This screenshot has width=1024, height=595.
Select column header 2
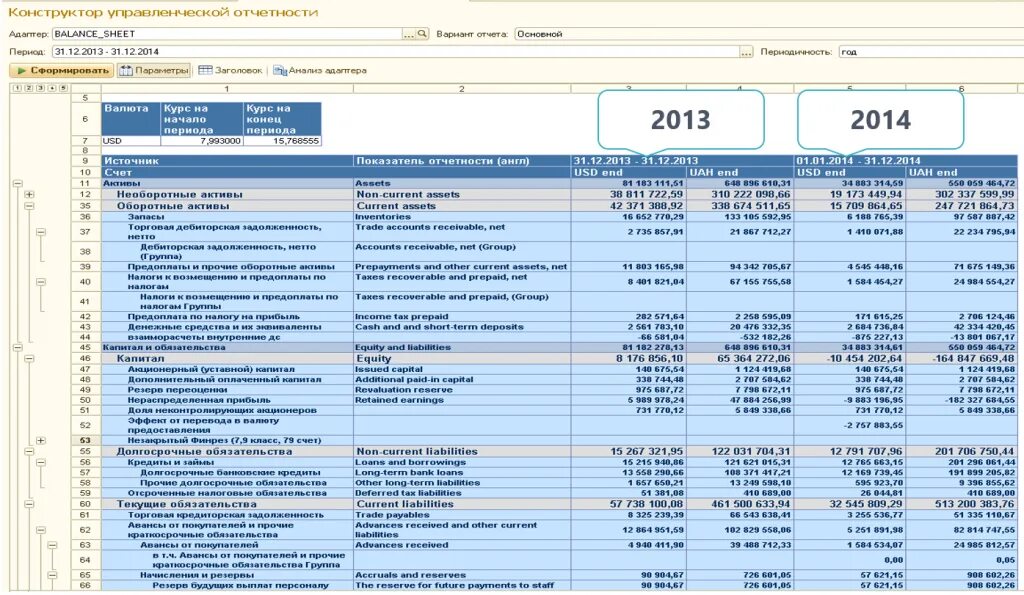click(x=462, y=88)
